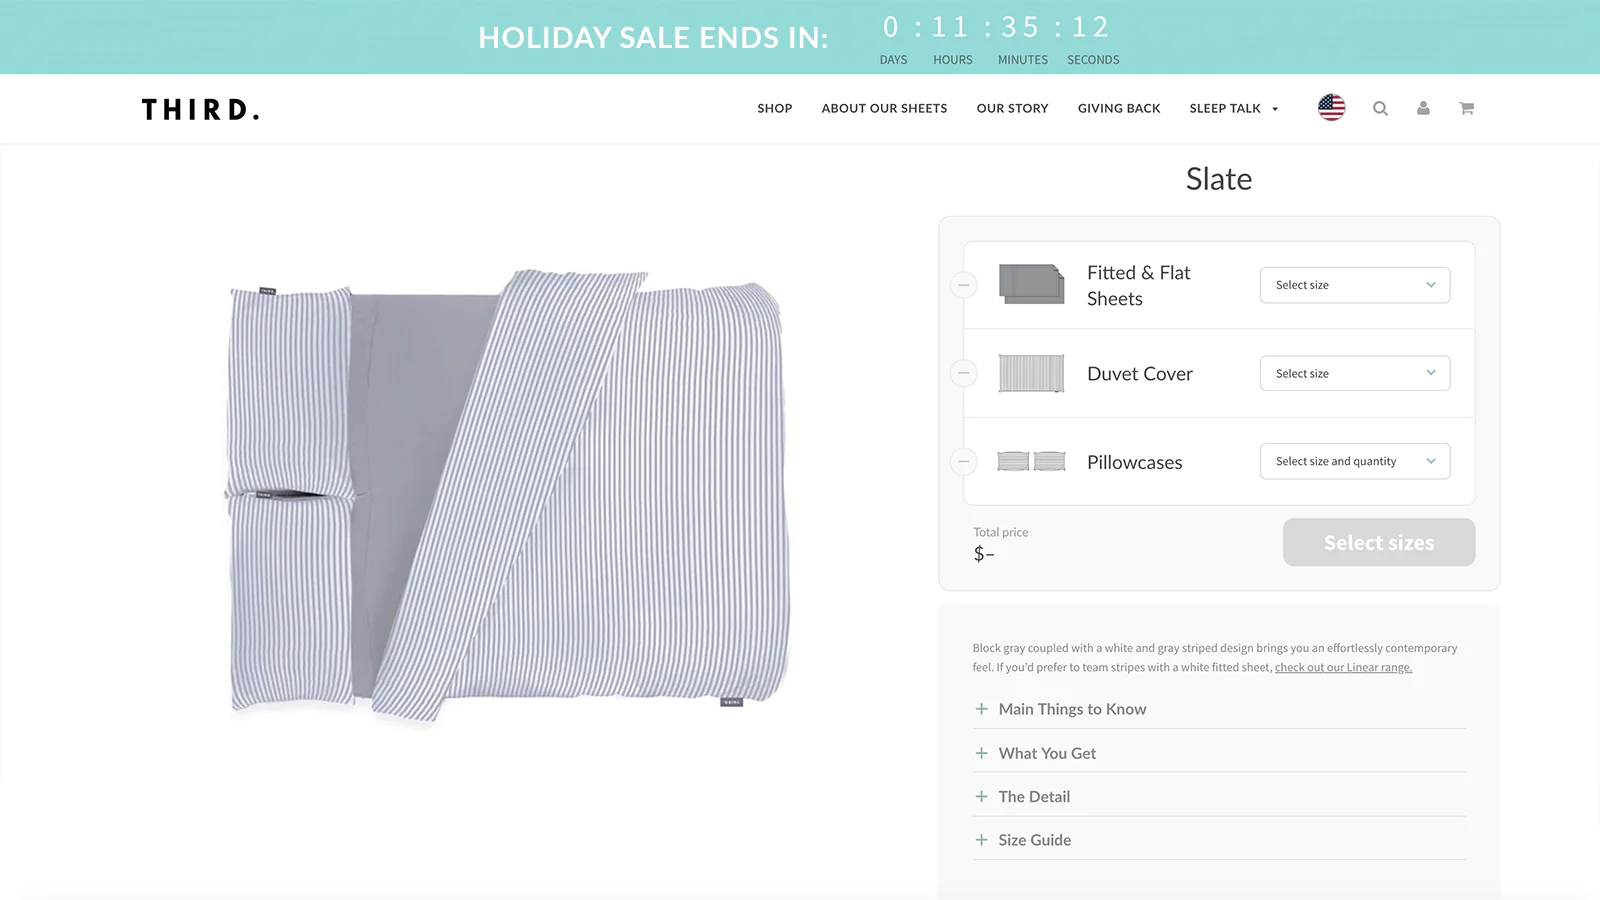Image resolution: width=1600 pixels, height=900 pixels.
Task: Click the user account icon
Action: pos(1423,109)
